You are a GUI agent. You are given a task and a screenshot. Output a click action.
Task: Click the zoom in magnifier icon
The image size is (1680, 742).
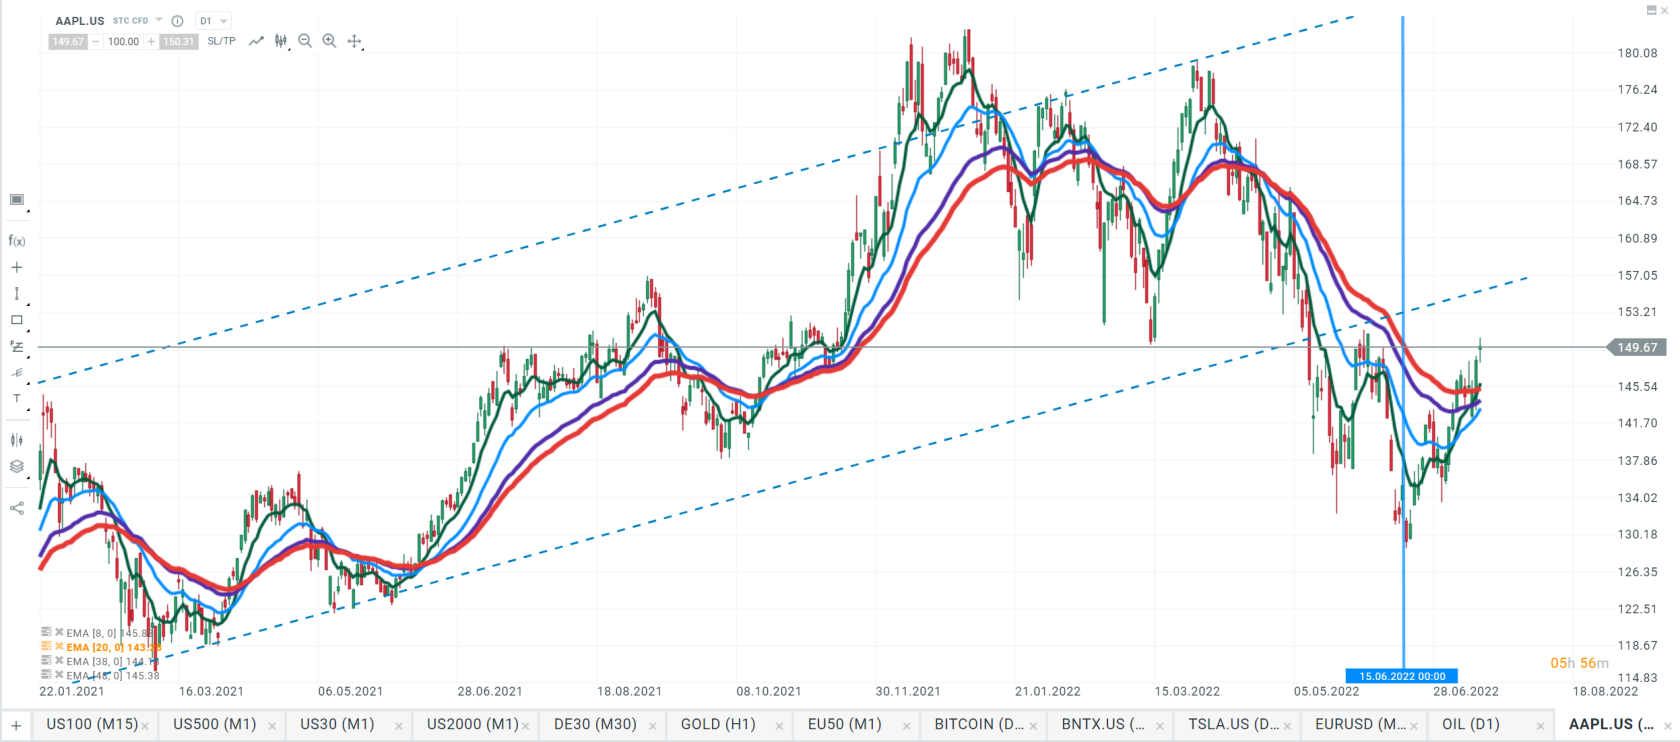click(x=329, y=41)
